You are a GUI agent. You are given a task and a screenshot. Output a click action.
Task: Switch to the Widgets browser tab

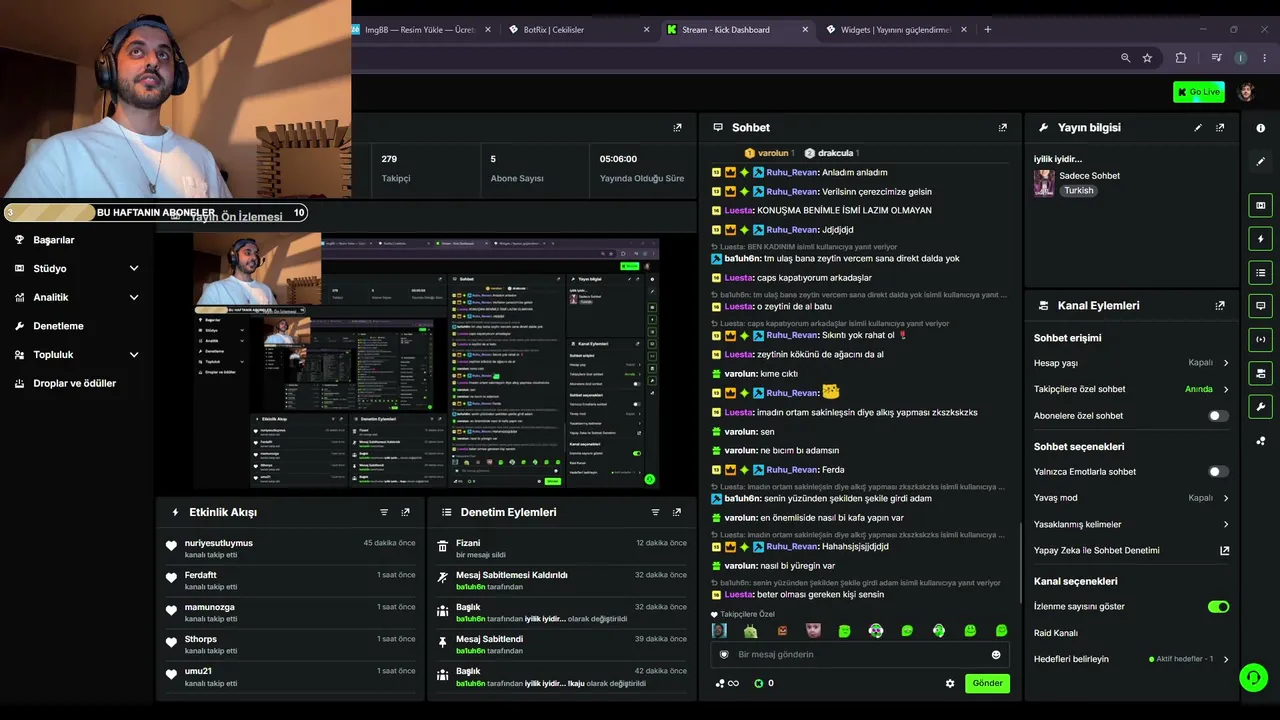coord(895,30)
